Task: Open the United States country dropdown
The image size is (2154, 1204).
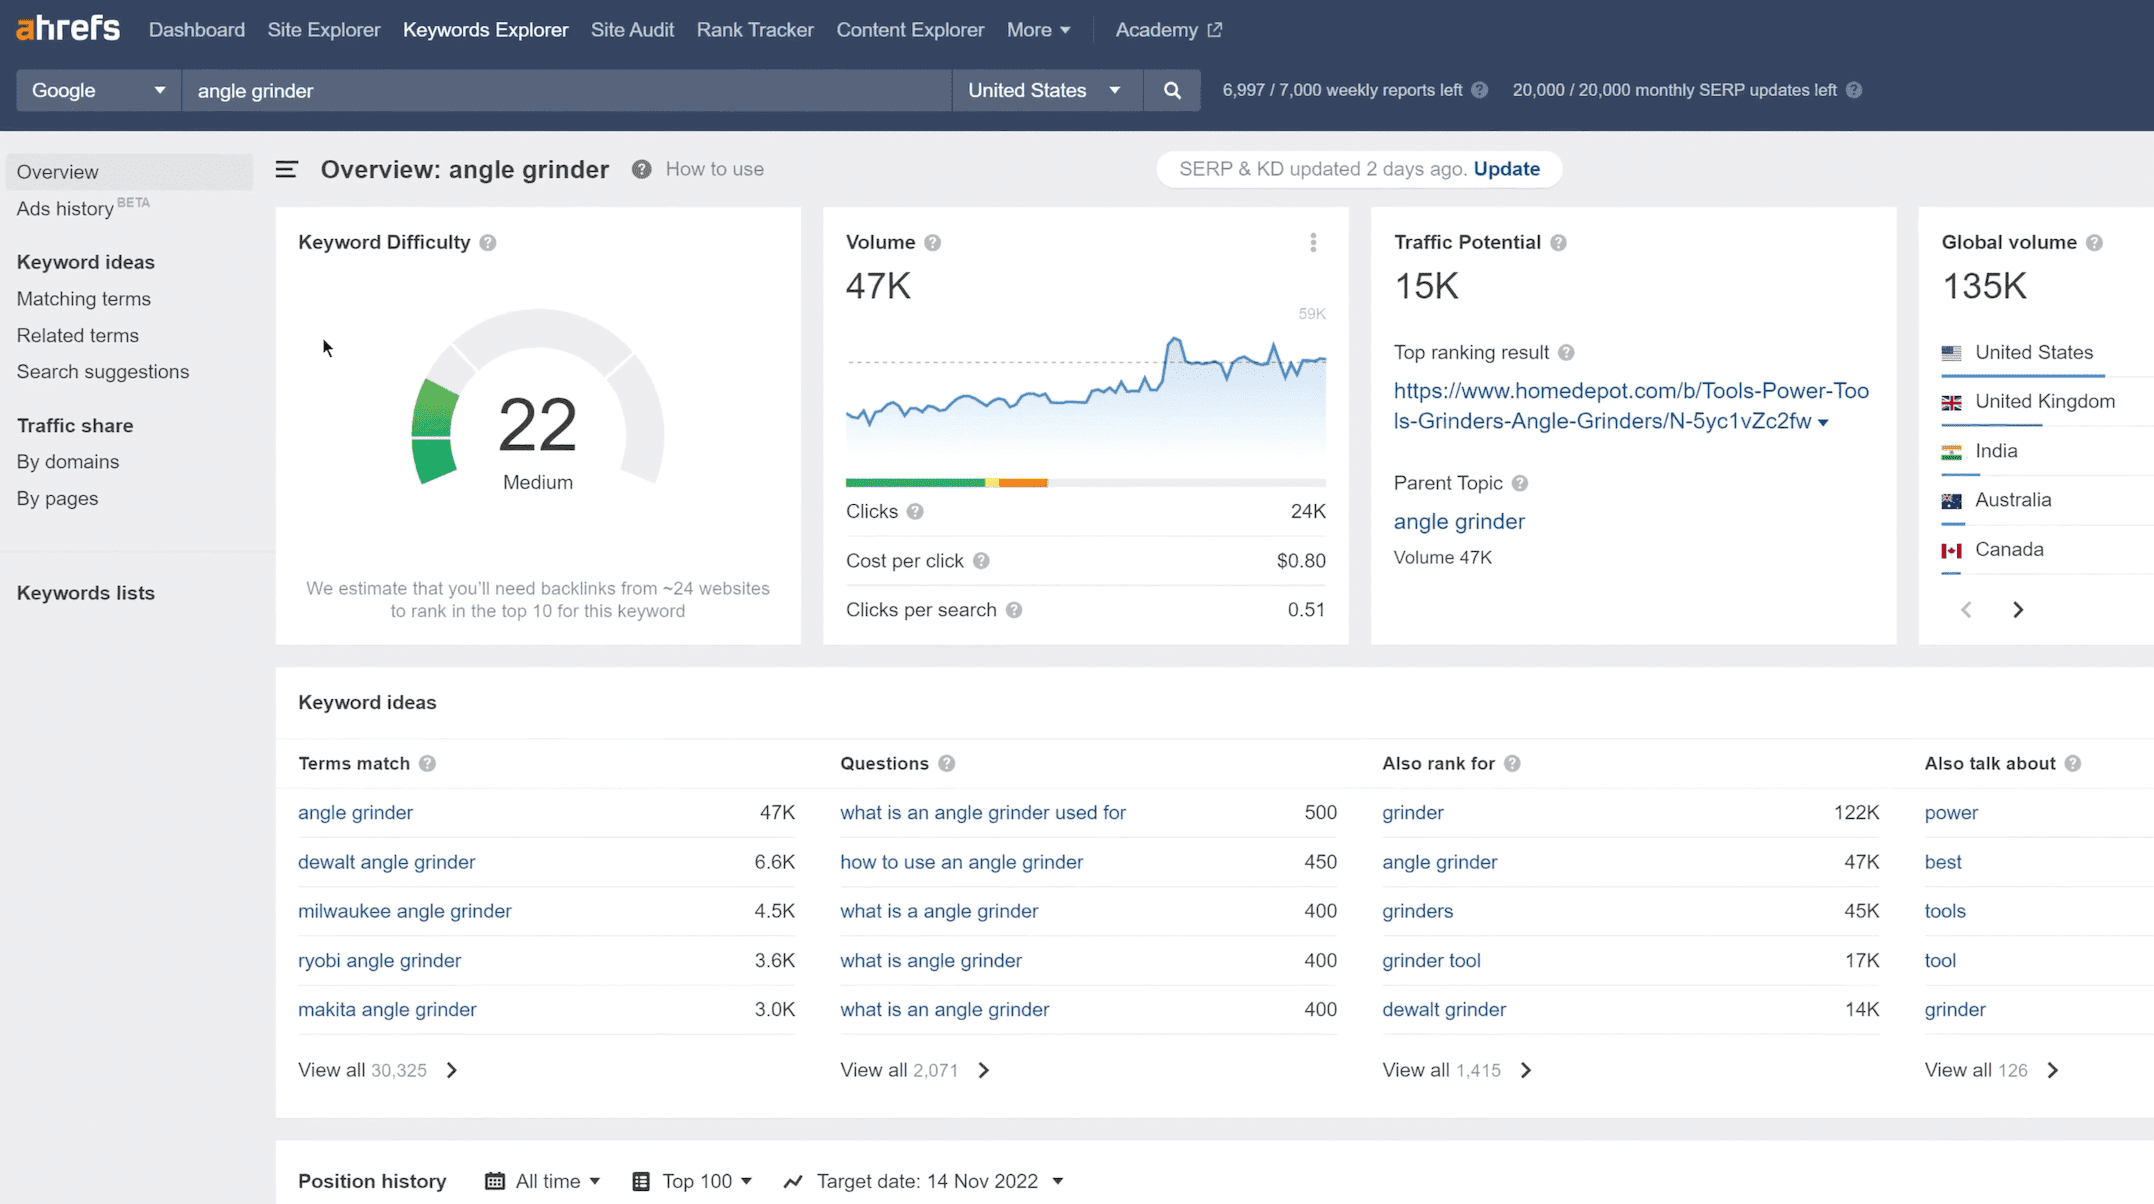Action: point(1045,91)
